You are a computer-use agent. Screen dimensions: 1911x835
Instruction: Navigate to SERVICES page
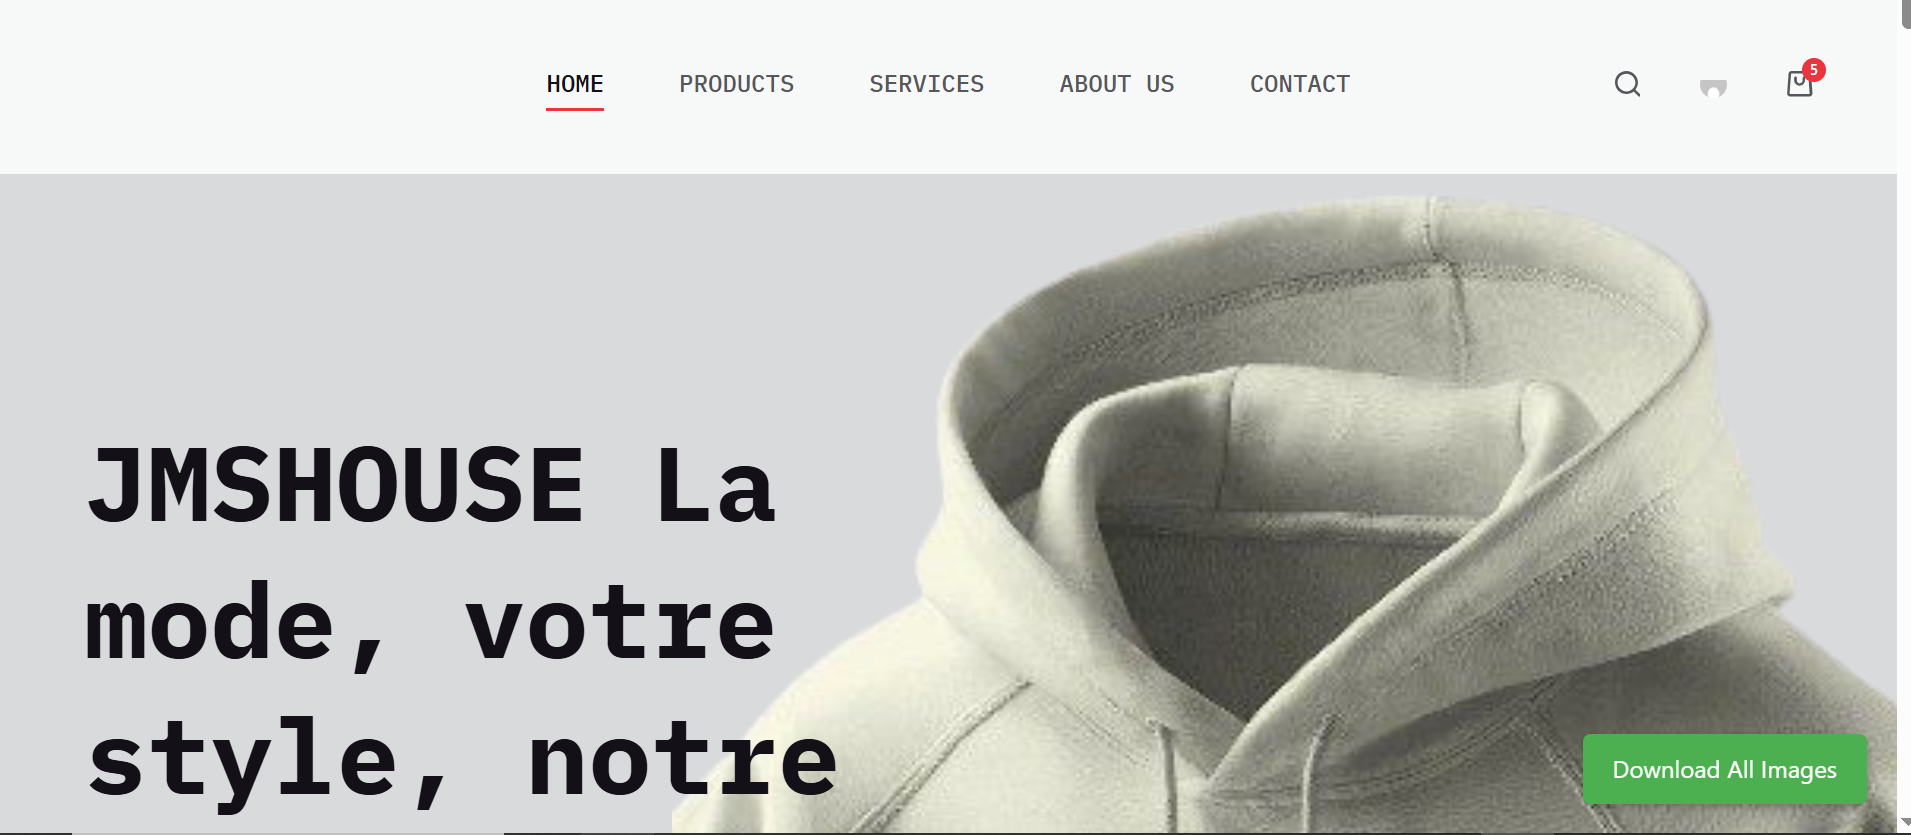pos(927,84)
